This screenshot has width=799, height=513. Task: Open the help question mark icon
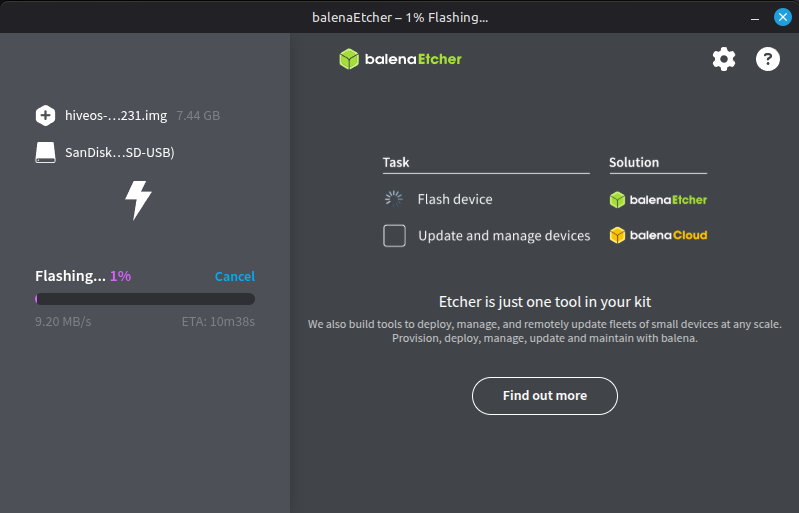767,59
